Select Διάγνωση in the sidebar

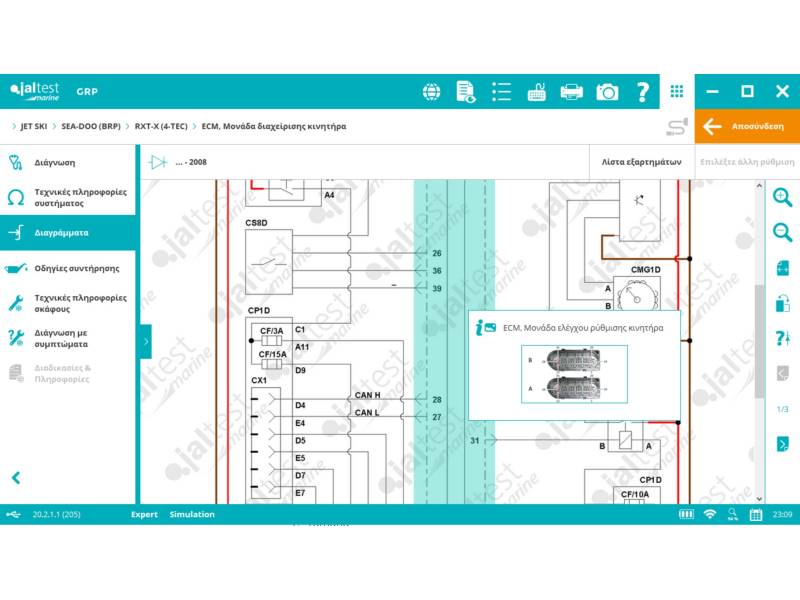click(55, 162)
